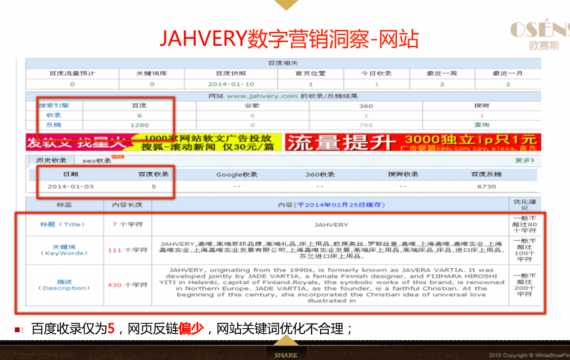Click the 反链 row link
Viewport: 570px width, 360px height.
click(x=54, y=125)
